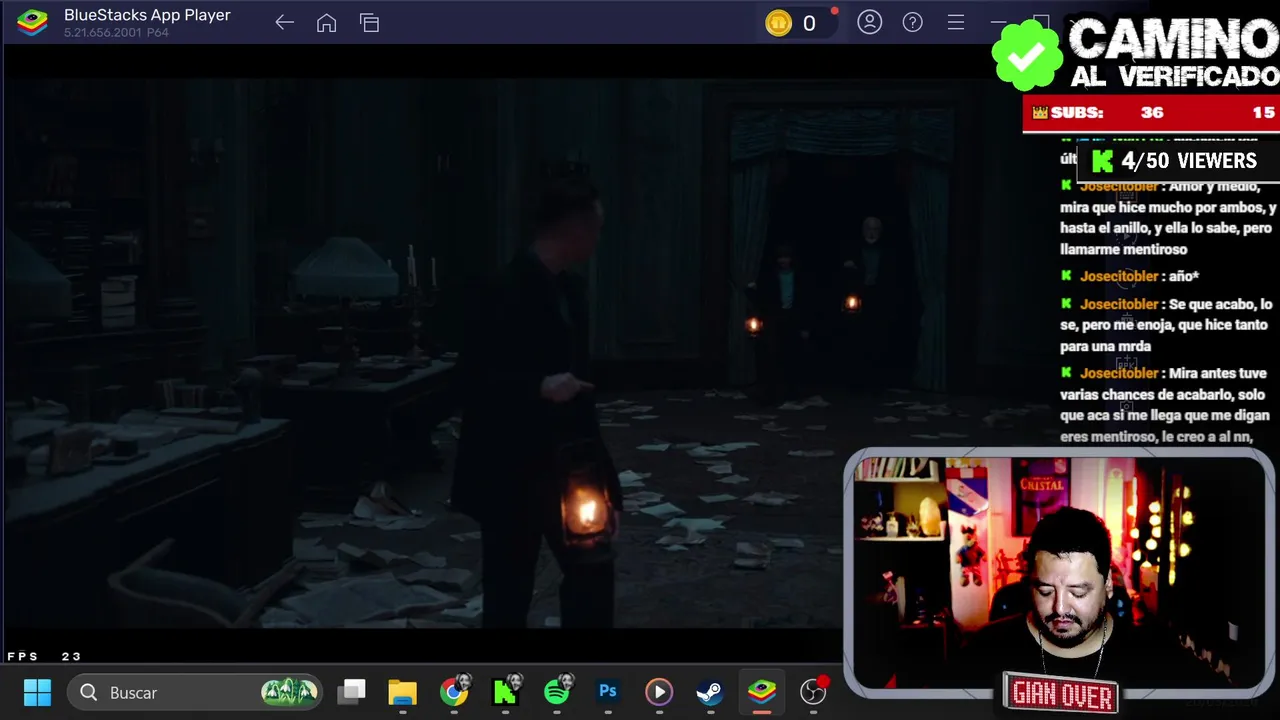This screenshot has width=1280, height=720.
Task: Open Spotify from the taskbar
Action: click(x=557, y=691)
